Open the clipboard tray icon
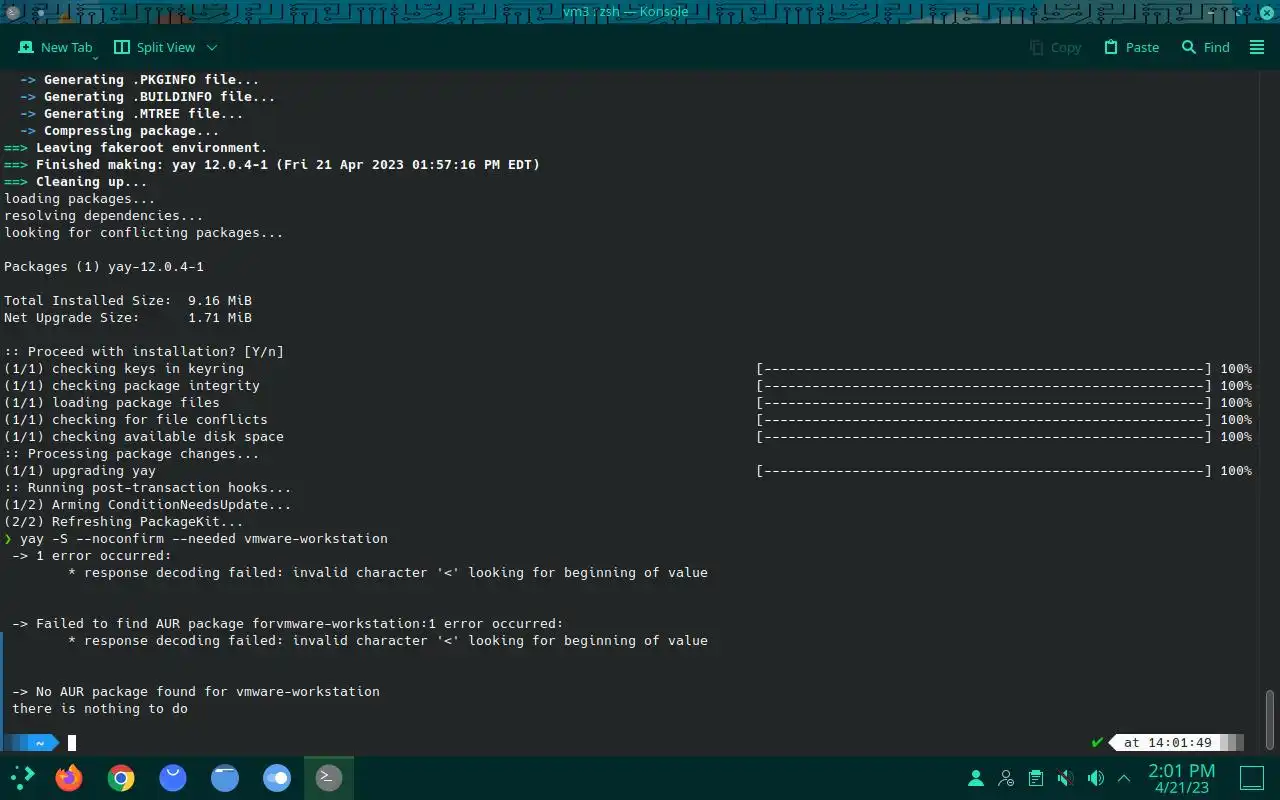The image size is (1280, 800). click(1036, 777)
